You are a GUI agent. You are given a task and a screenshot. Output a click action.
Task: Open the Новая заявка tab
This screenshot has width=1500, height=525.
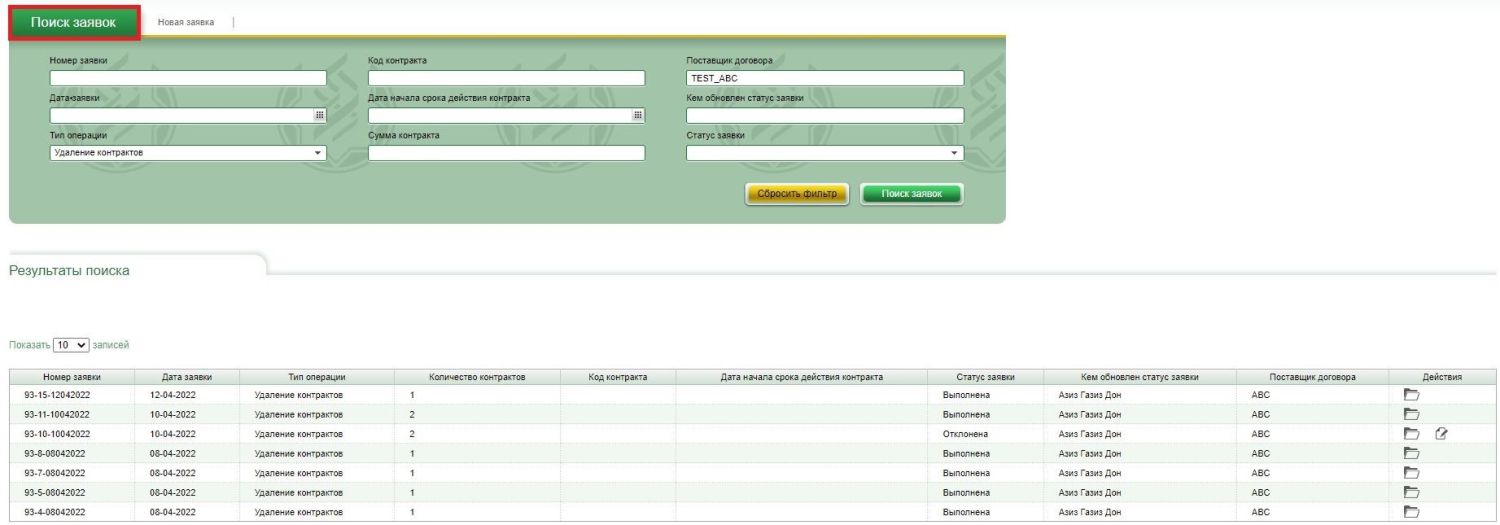click(x=186, y=22)
